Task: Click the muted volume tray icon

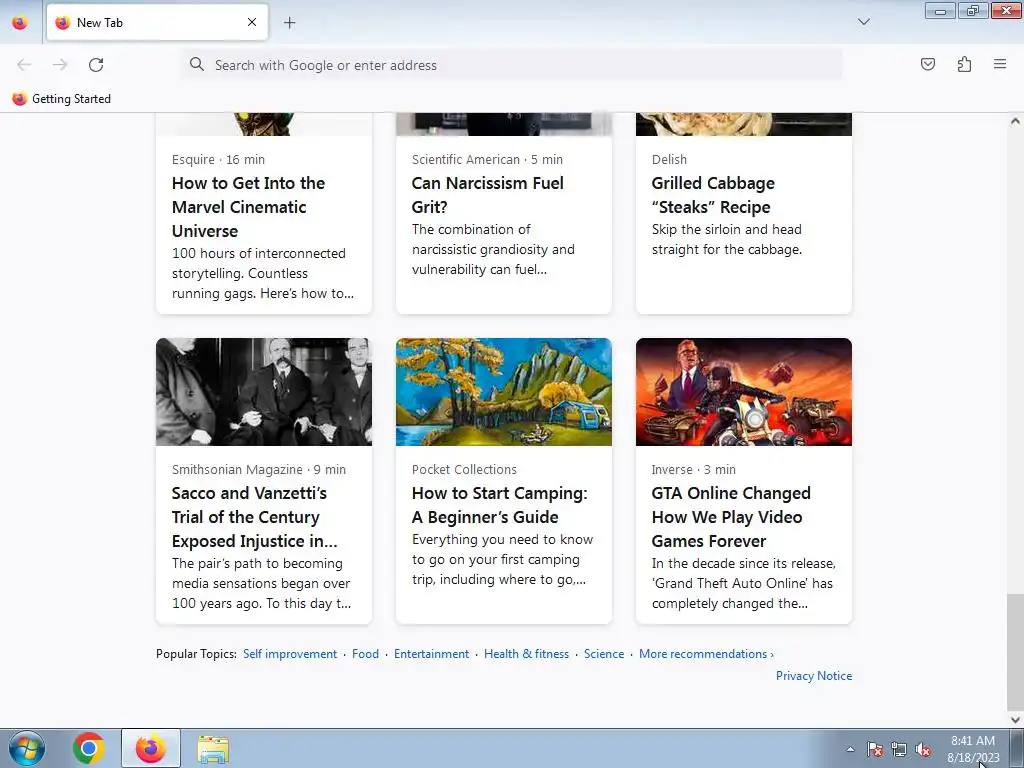Action: point(923,749)
